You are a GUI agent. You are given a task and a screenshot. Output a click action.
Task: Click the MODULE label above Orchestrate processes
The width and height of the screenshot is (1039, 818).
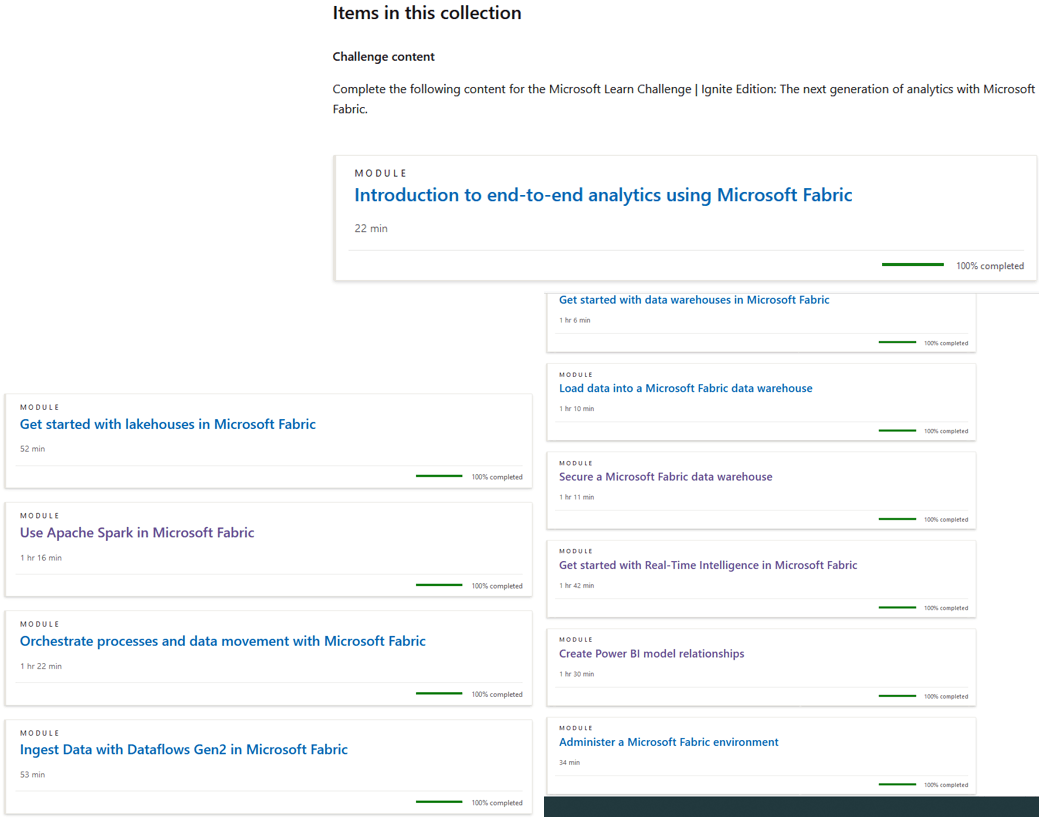[x=39, y=624]
